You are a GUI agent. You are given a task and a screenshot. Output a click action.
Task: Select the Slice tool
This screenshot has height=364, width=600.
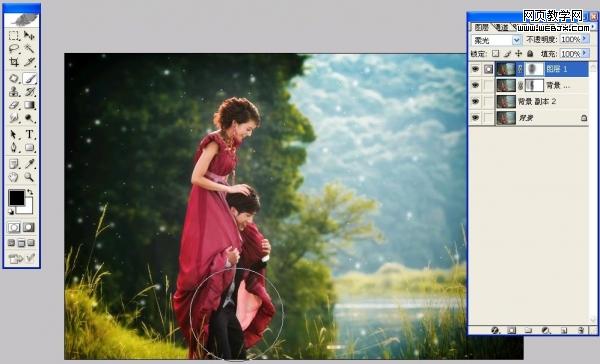[x=29, y=62]
